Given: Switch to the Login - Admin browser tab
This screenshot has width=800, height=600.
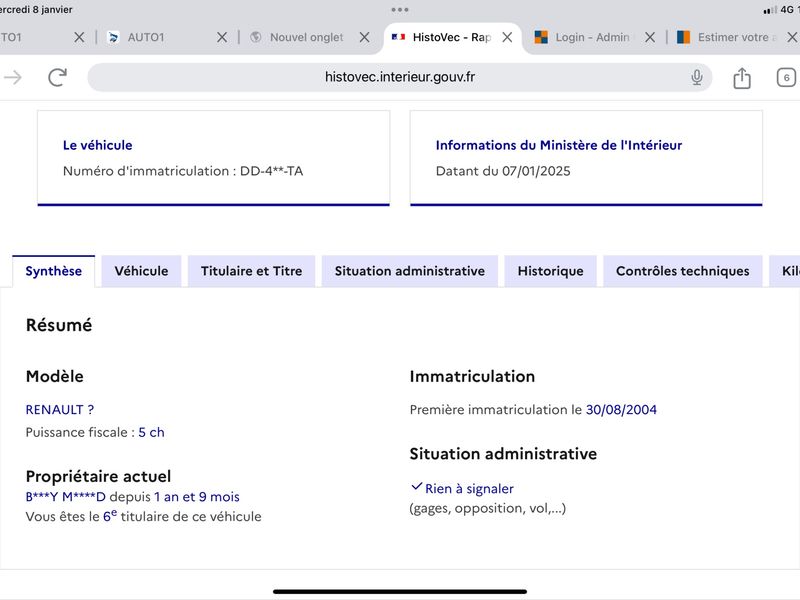Looking at the screenshot, I should [x=592, y=37].
